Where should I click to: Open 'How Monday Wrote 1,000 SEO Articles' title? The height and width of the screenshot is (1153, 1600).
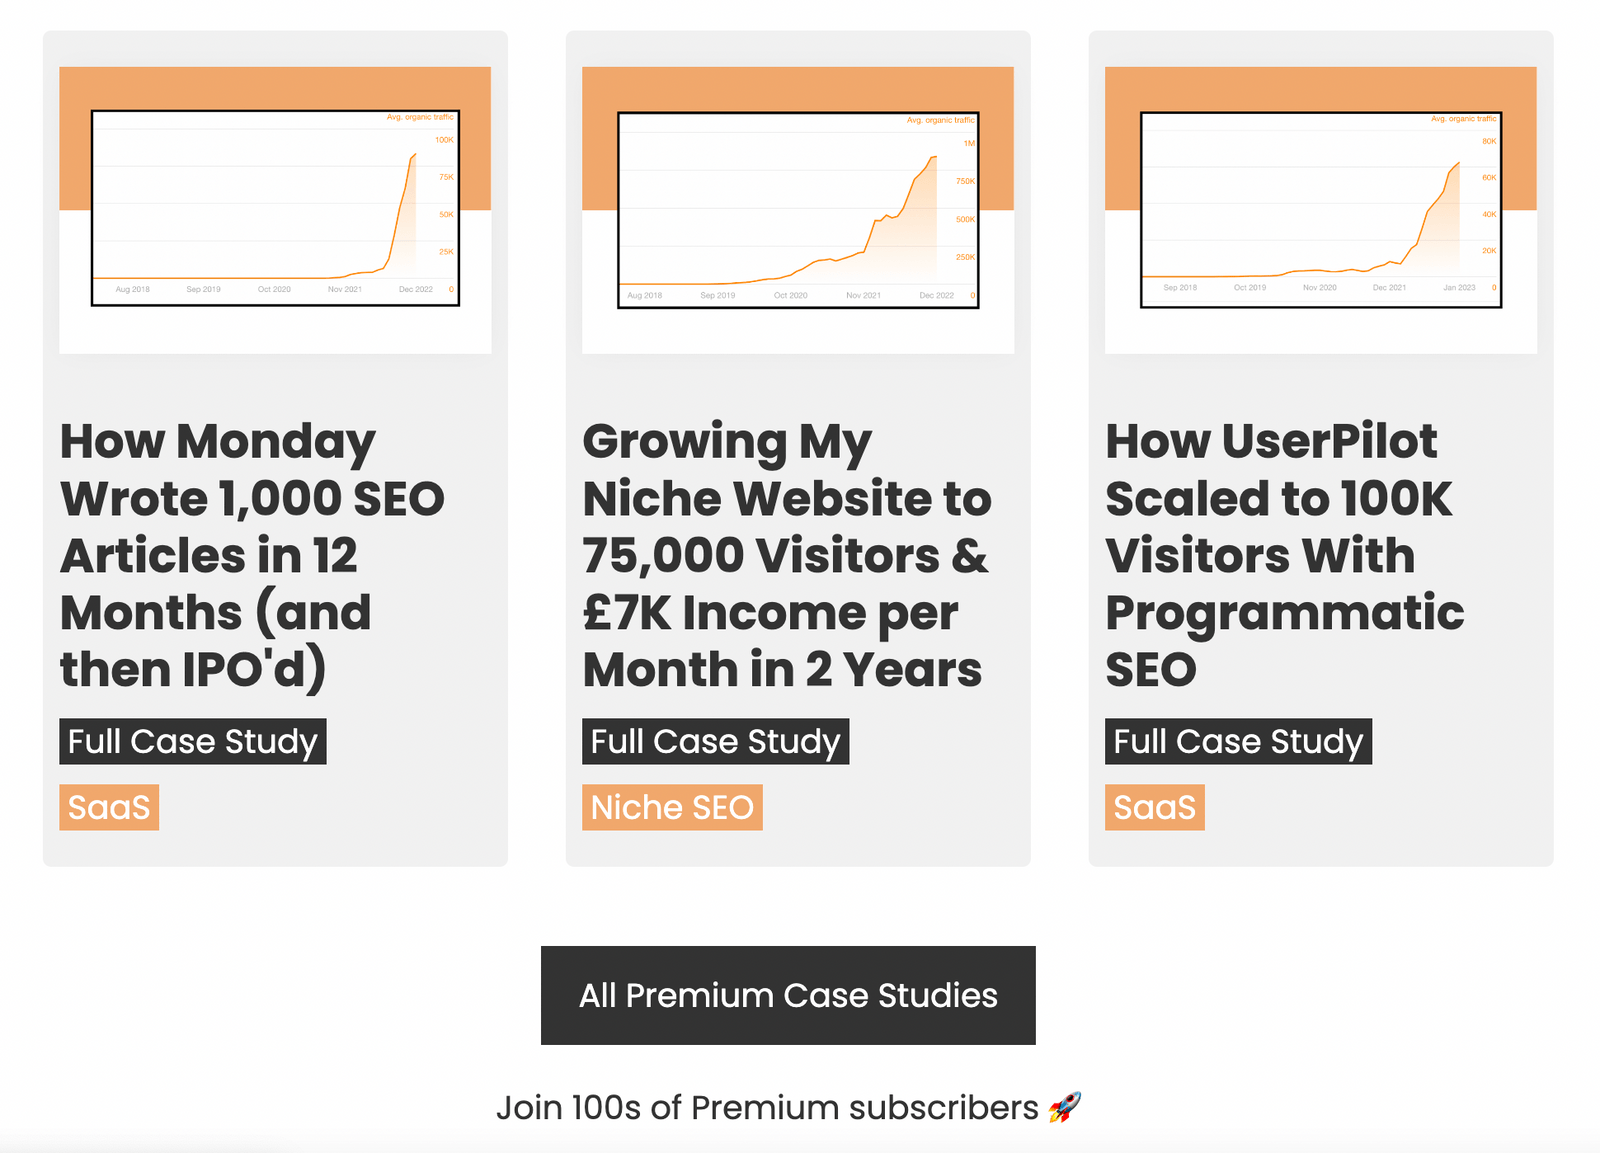tap(252, 555)
